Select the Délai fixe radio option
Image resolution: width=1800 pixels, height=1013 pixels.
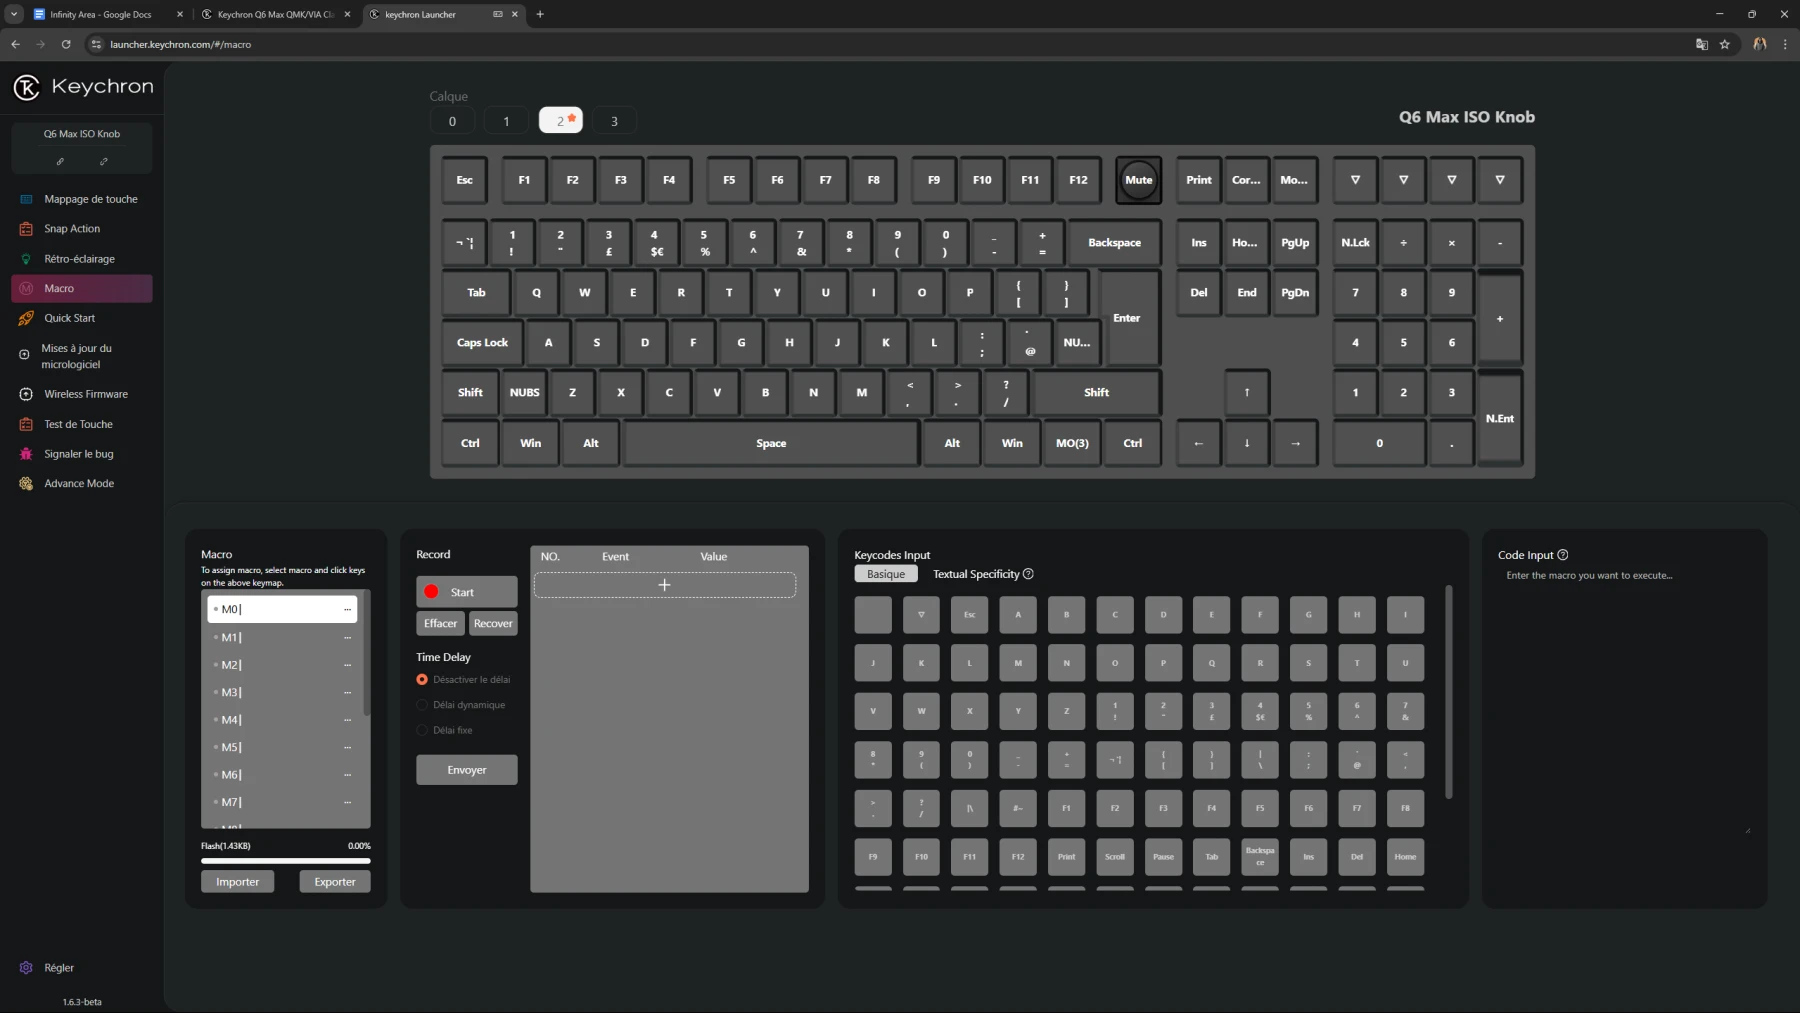[x=422, y=730]
